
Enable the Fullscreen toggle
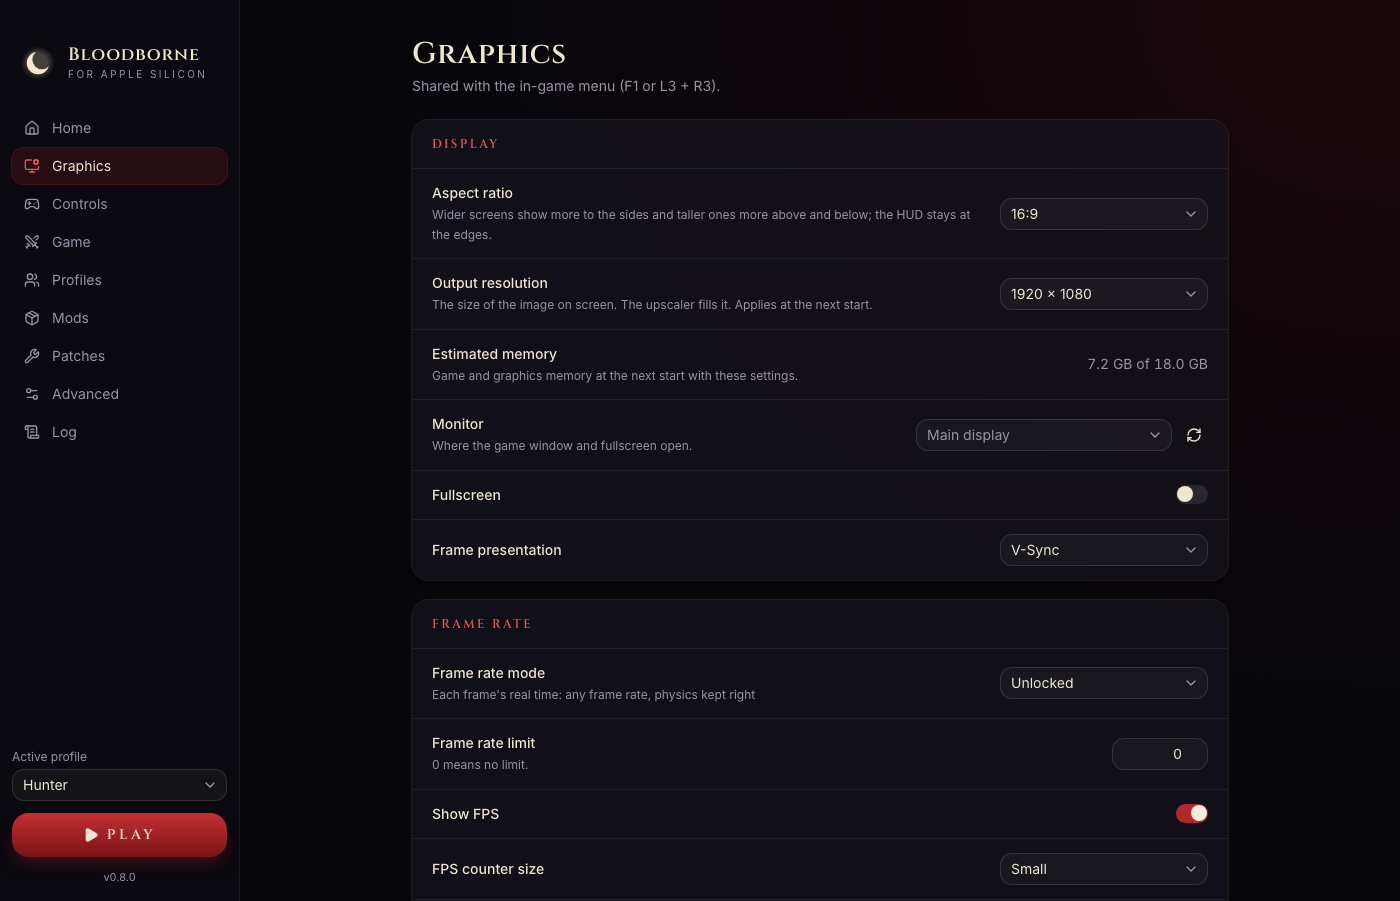[x=1192, y=494]
